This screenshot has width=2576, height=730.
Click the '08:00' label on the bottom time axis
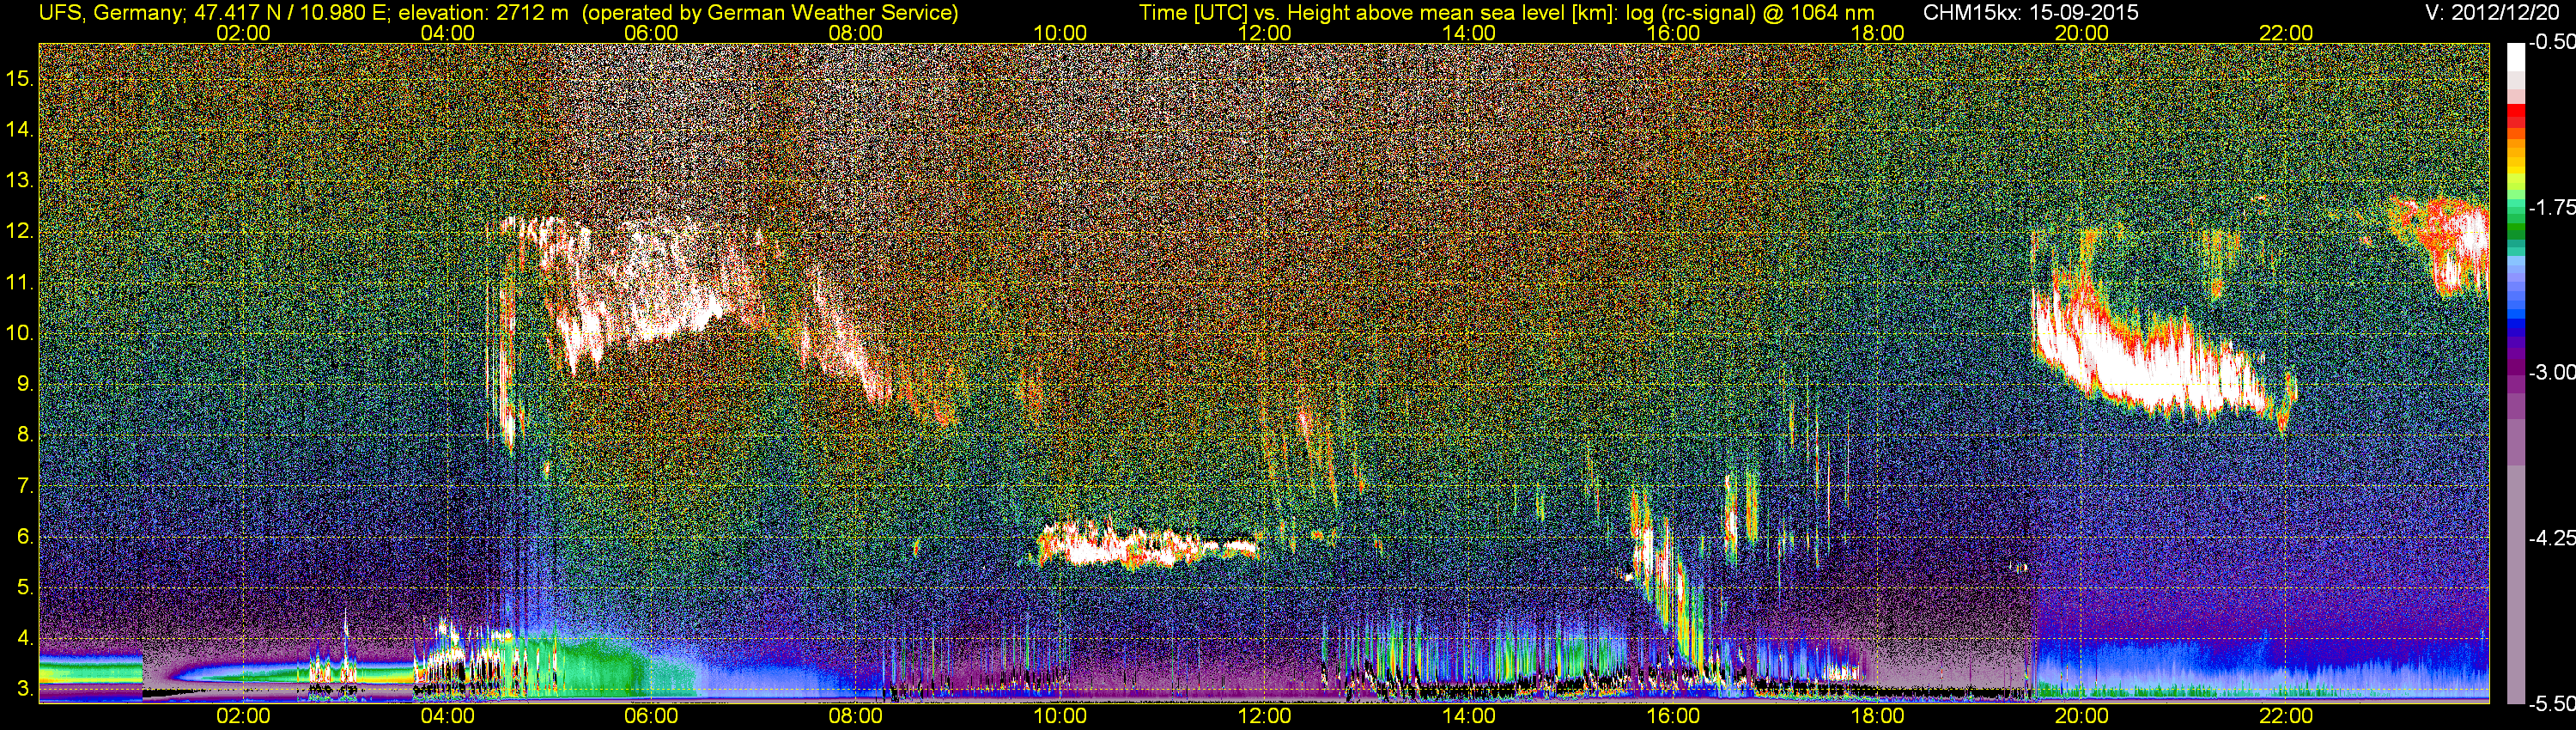(856, 716)
